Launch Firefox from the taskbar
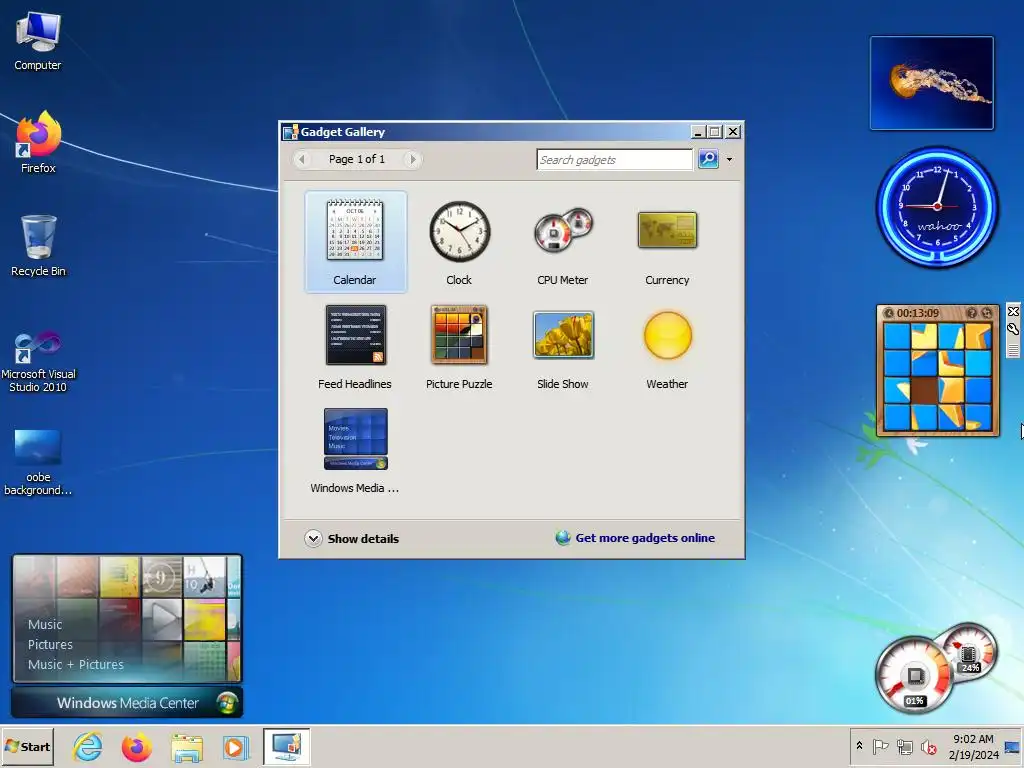This screenshot has width=1024, height=768. pyautogui.click(x=136, y=746)
